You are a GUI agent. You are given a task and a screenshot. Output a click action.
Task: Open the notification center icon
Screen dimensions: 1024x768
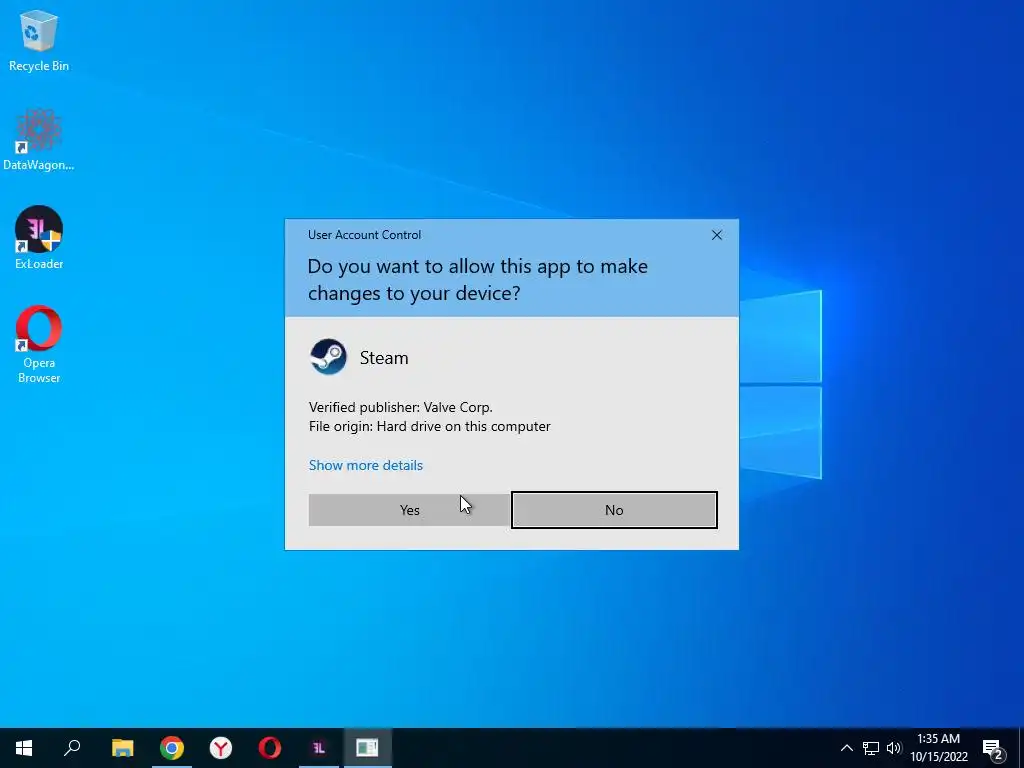pyautogui.click(x=993, y=748)
